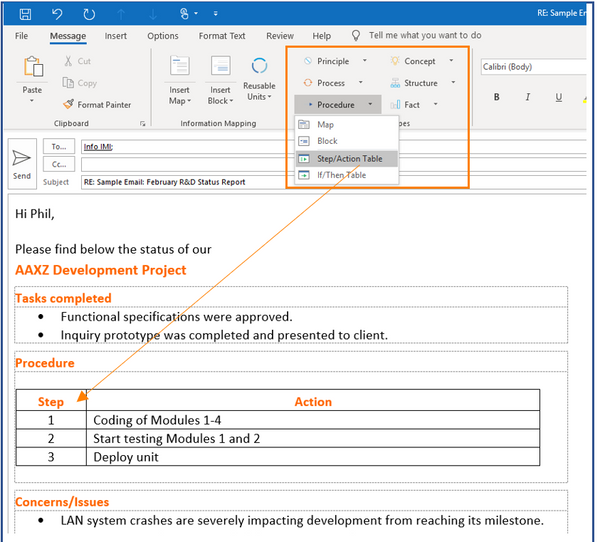Toggle bold formatting
600x542 pixels.
point(496,97)
